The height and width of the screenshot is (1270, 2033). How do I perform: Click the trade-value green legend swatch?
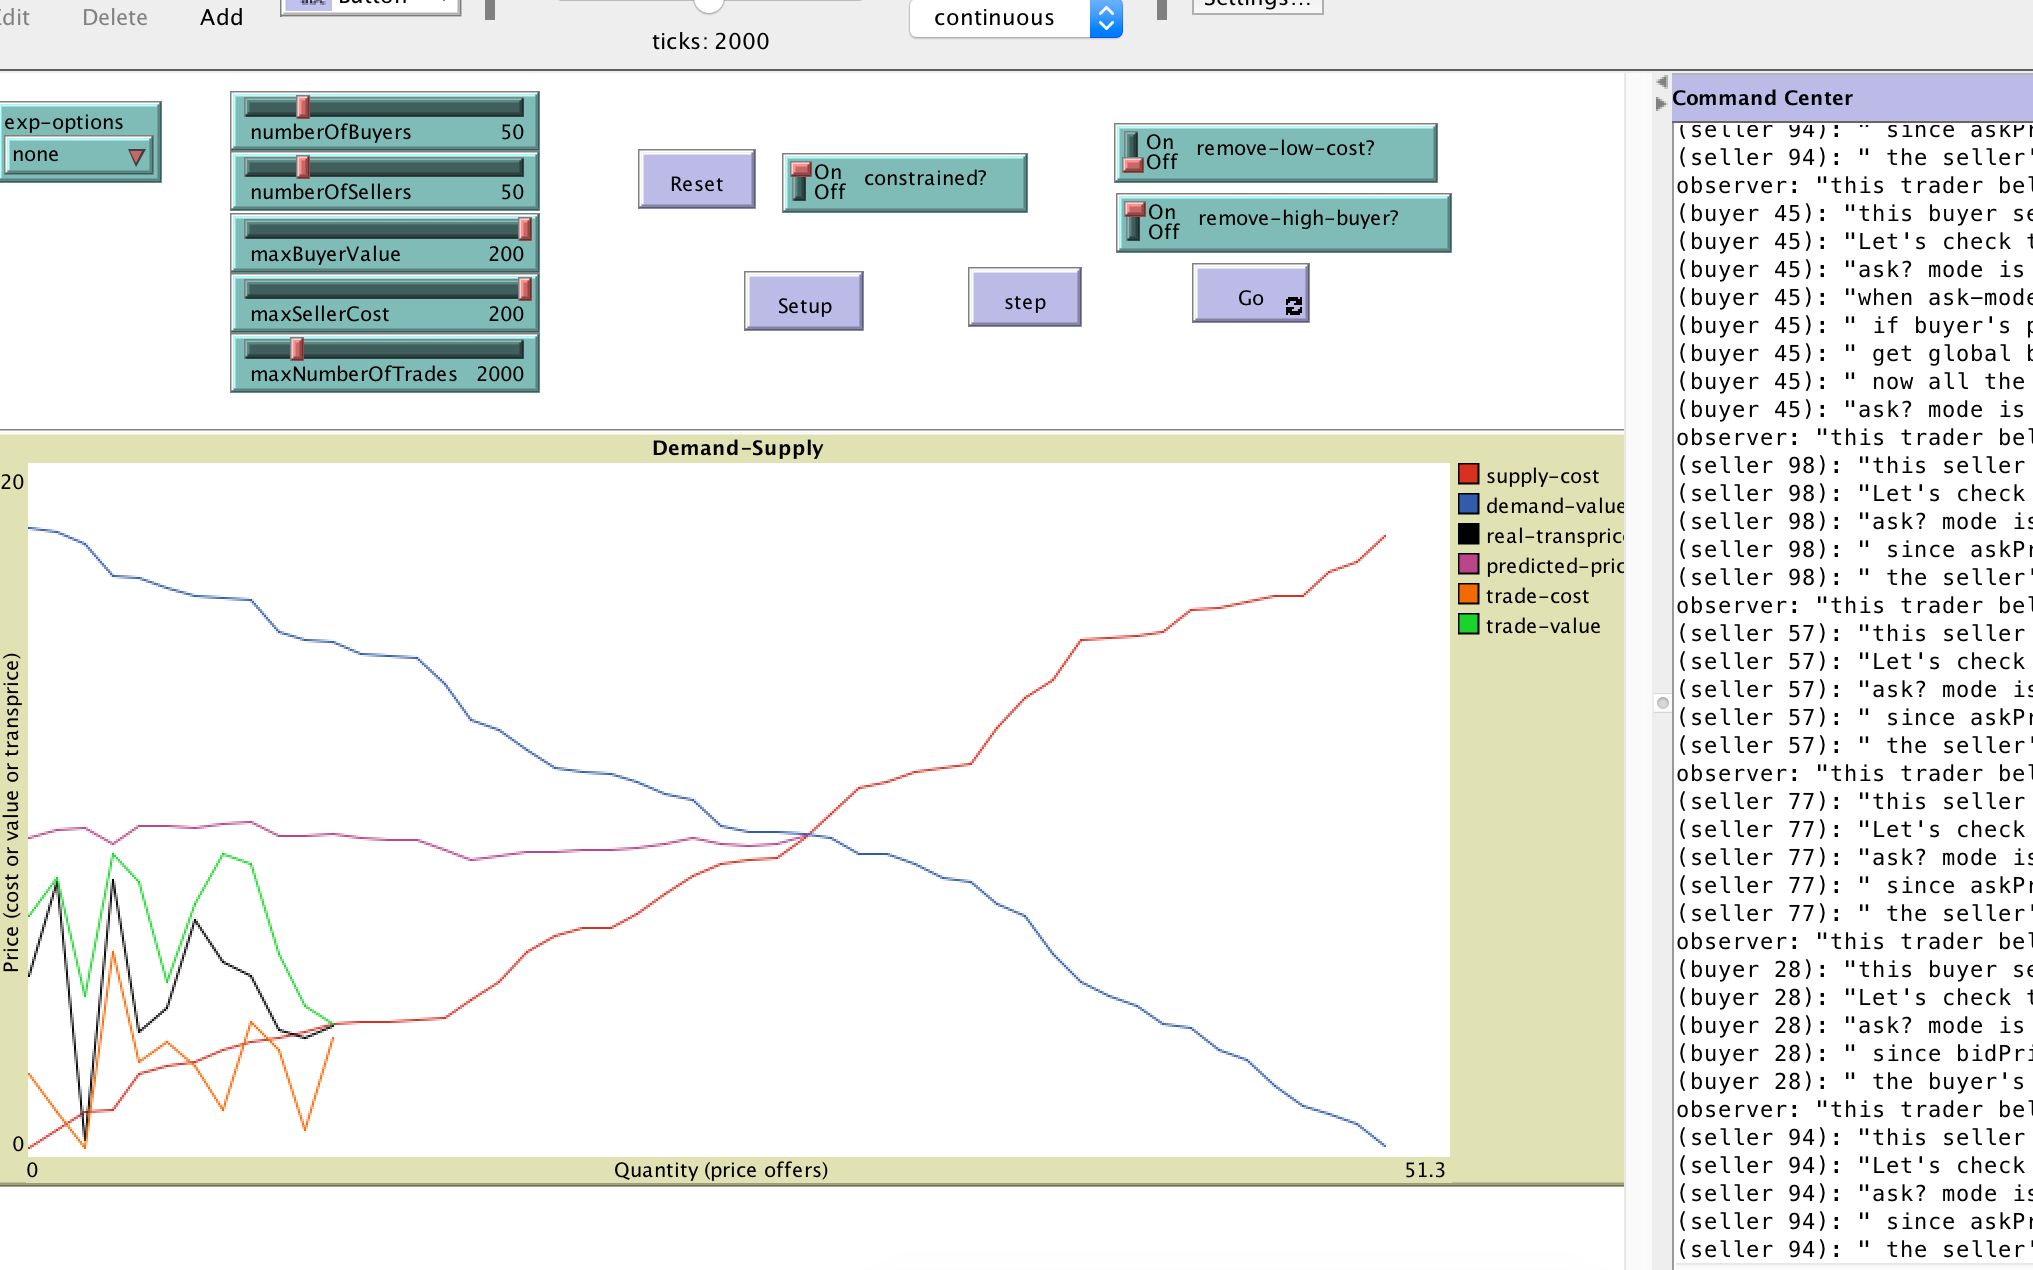point(1468,624)
